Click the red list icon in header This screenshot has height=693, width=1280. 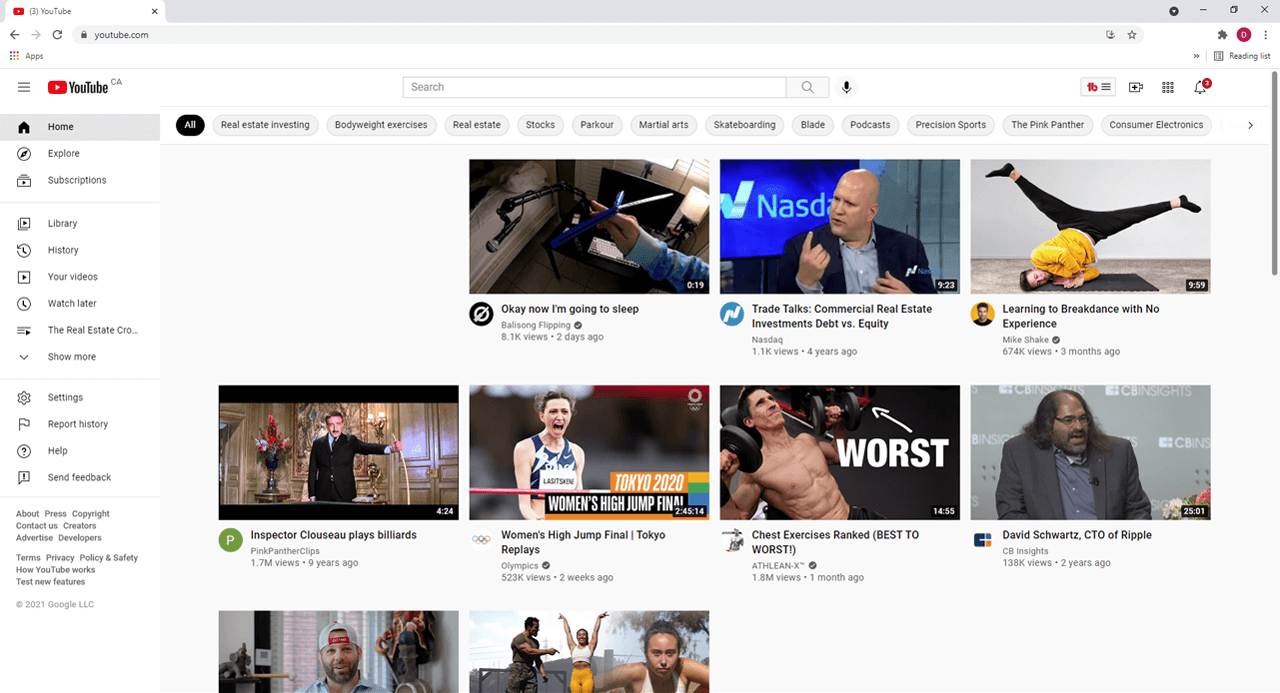pos(1098,87)
